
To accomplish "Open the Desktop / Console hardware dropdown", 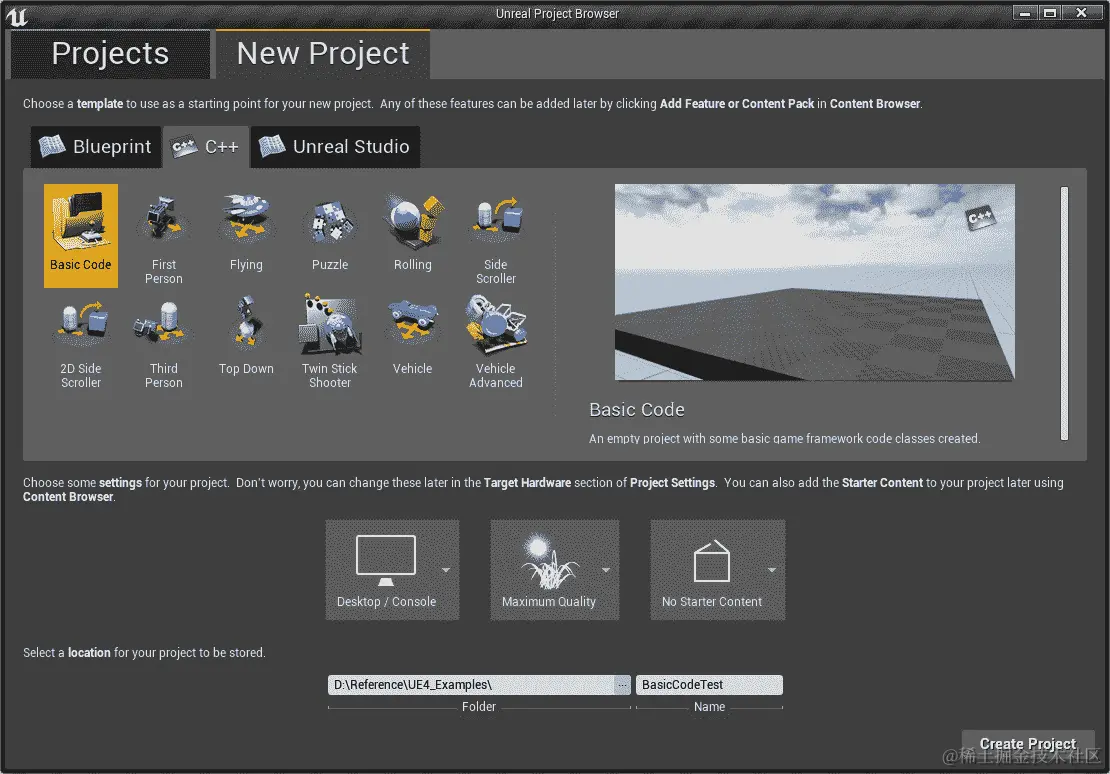I will click(392, 570).
